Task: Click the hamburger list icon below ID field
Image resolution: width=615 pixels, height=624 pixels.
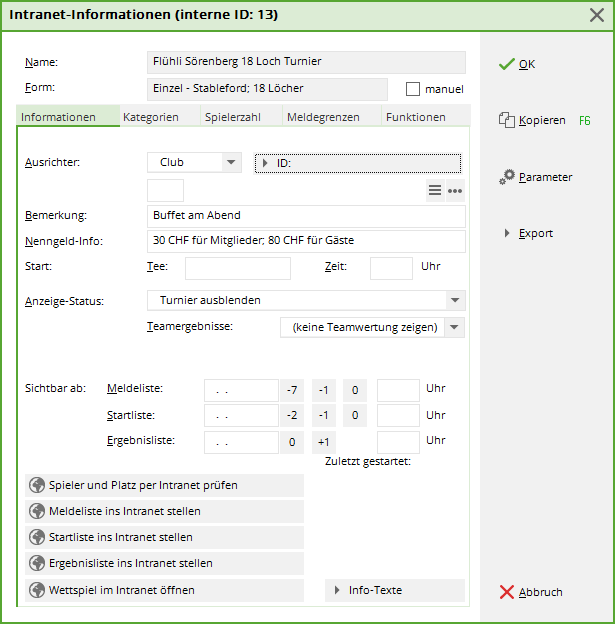Action: click(435, 190)
